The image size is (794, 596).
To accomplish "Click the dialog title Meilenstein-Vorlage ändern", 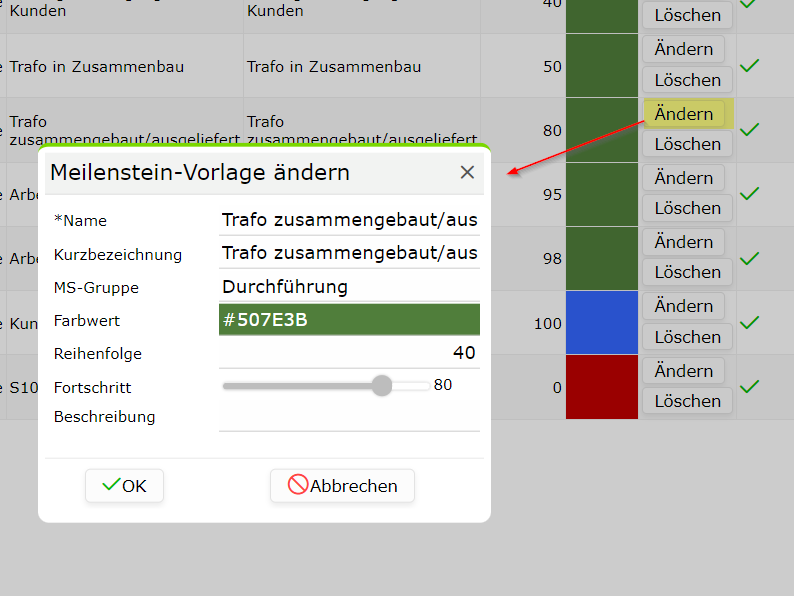I will tap(200, 173).
